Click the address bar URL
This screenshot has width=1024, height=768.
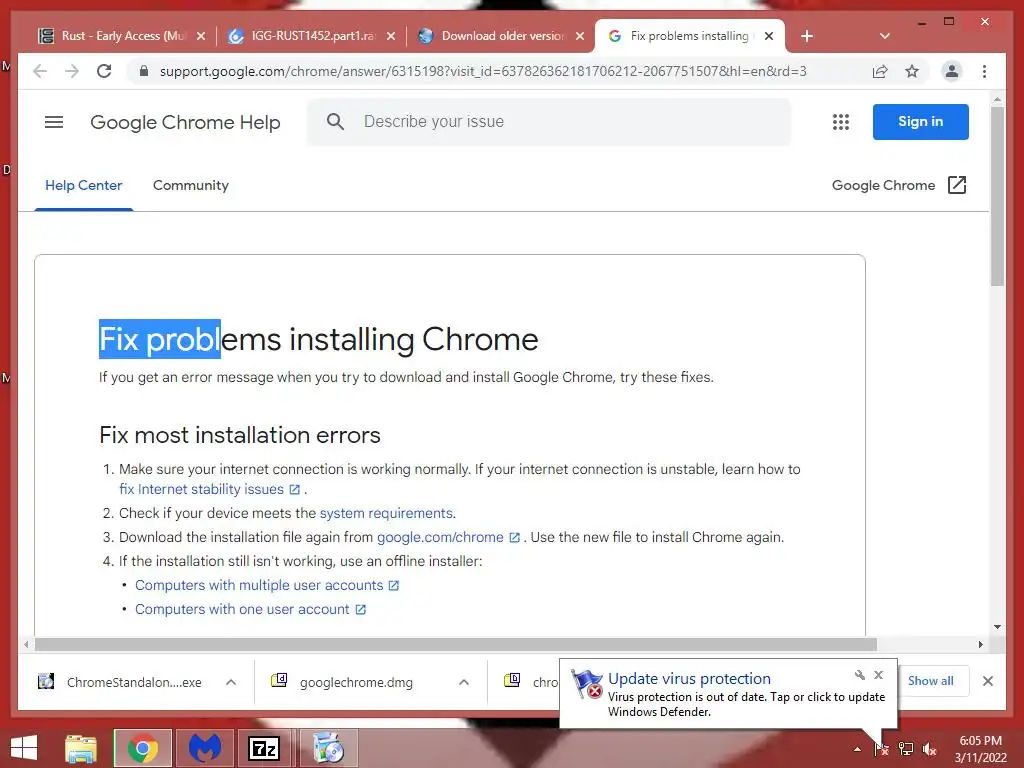click(483, 71)
